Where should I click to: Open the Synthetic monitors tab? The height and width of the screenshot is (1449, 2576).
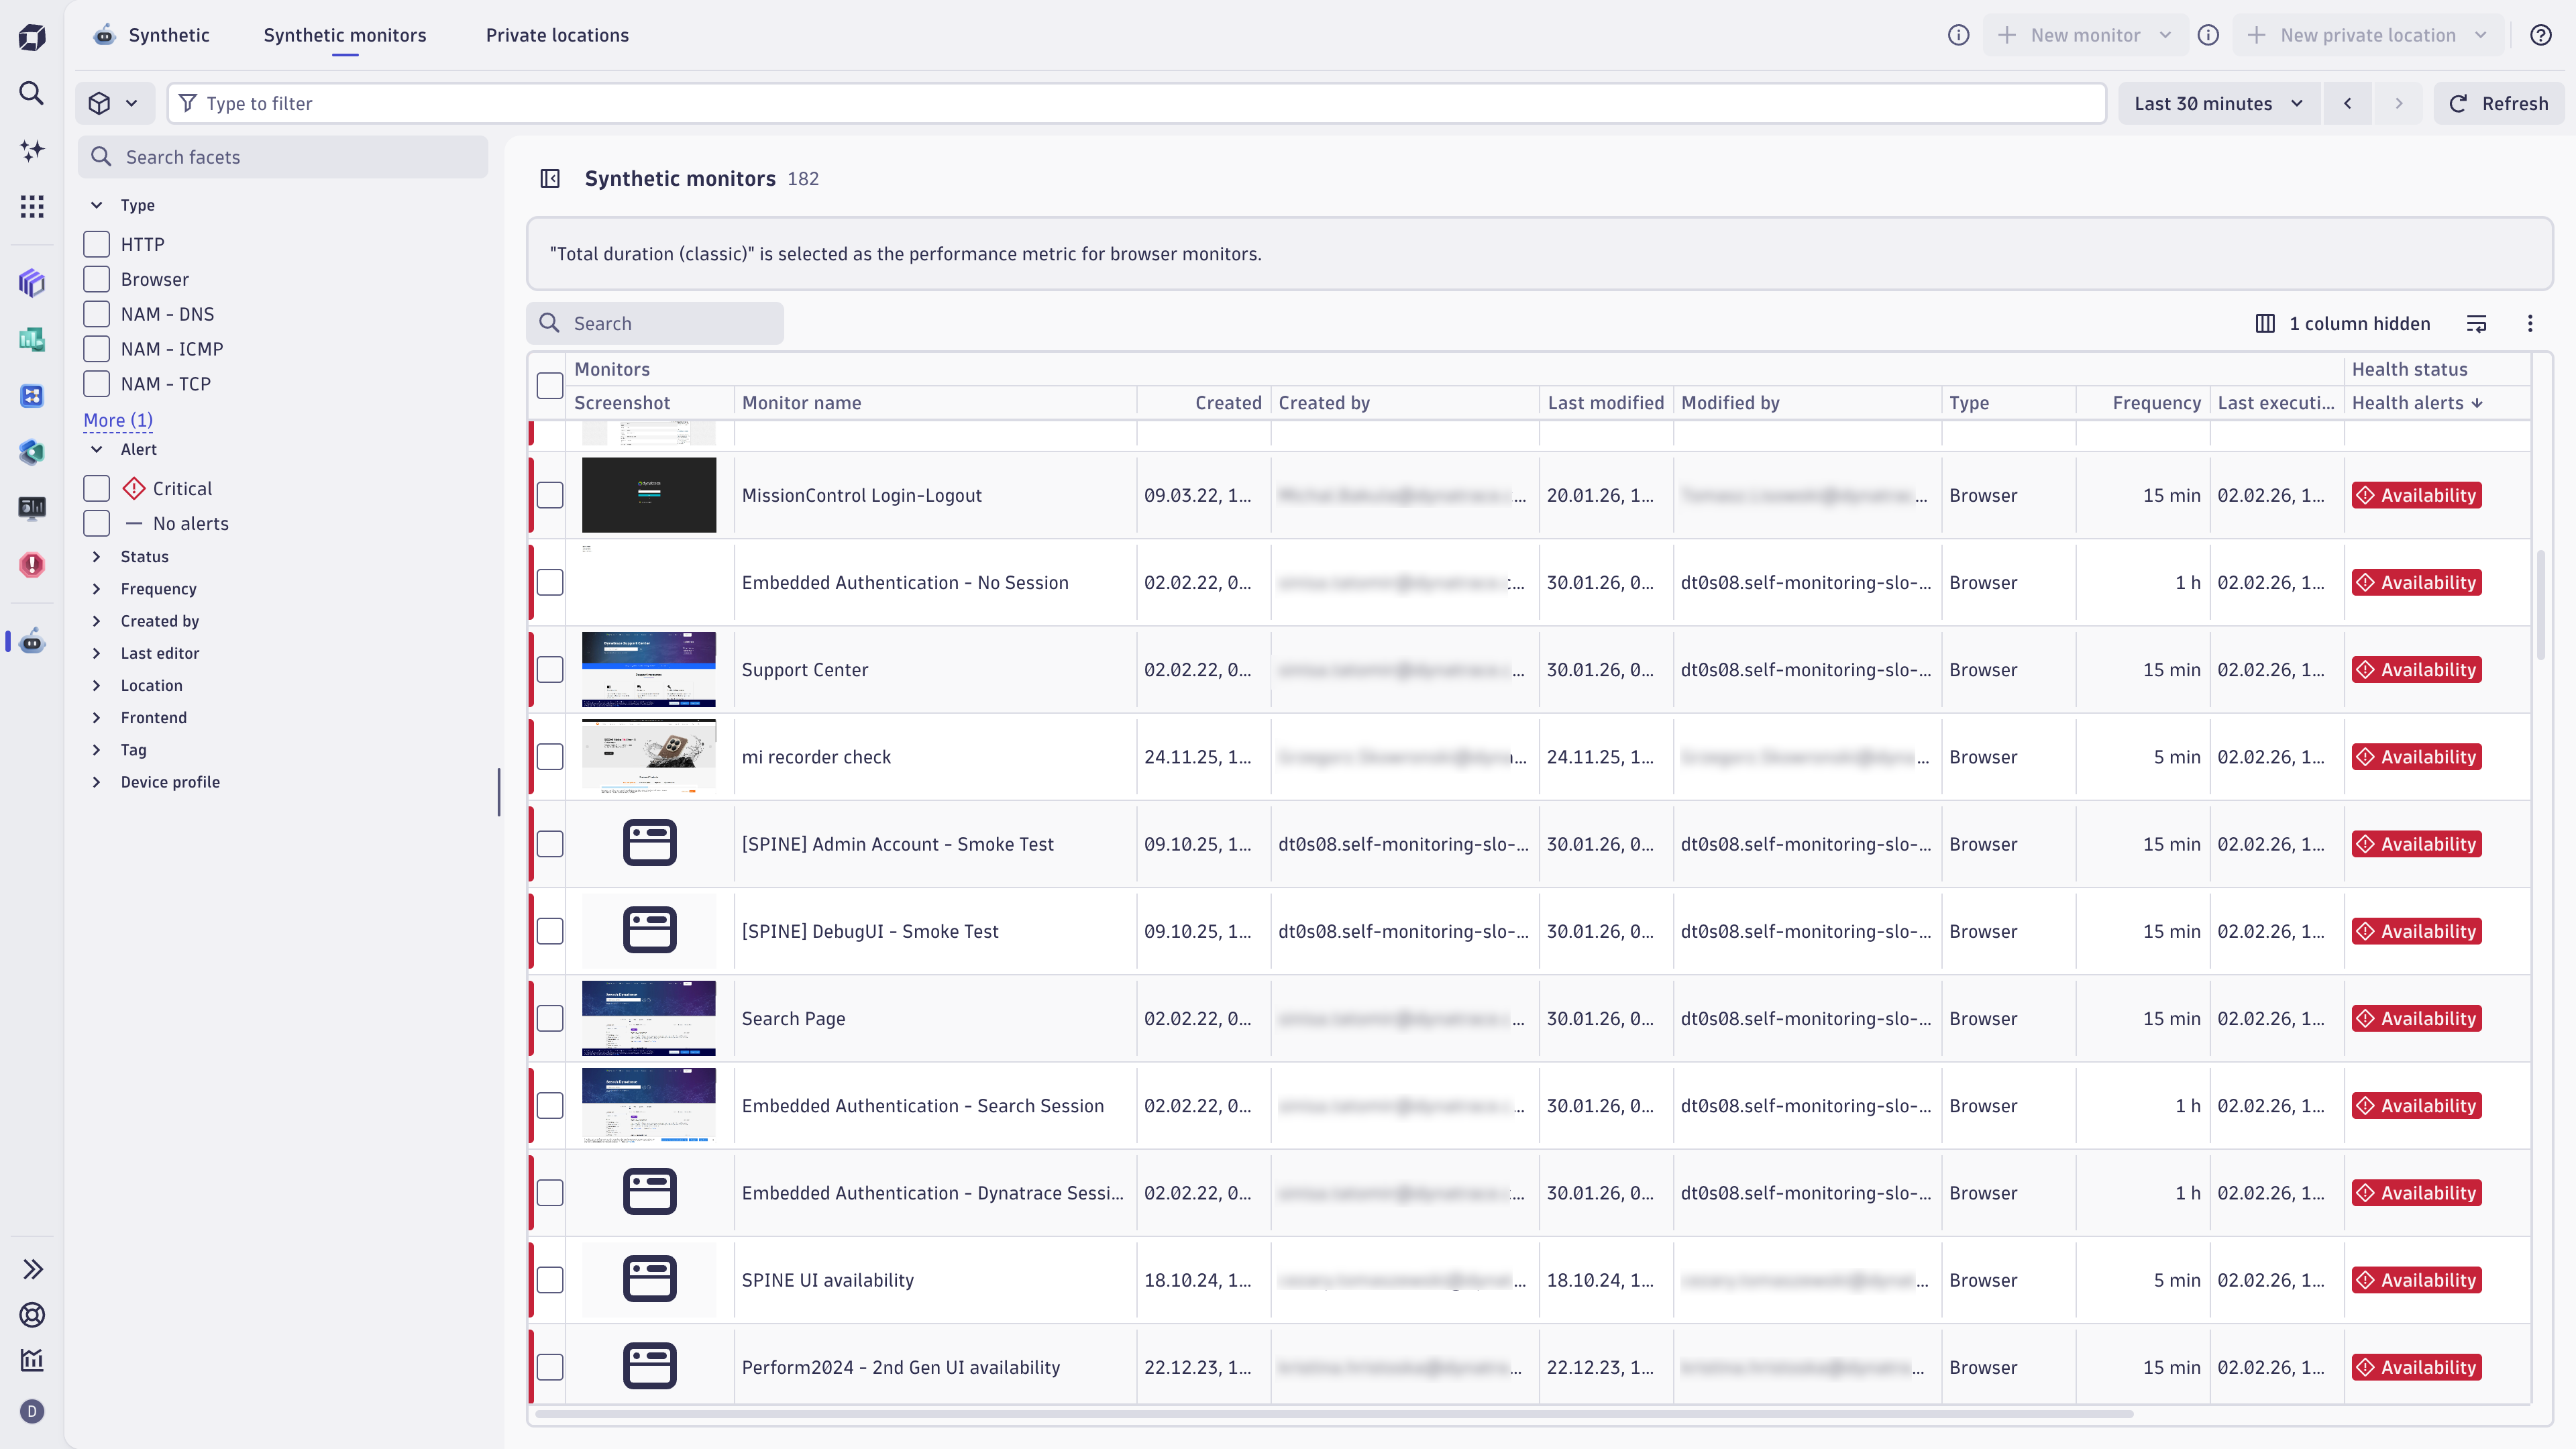point(344,35)
